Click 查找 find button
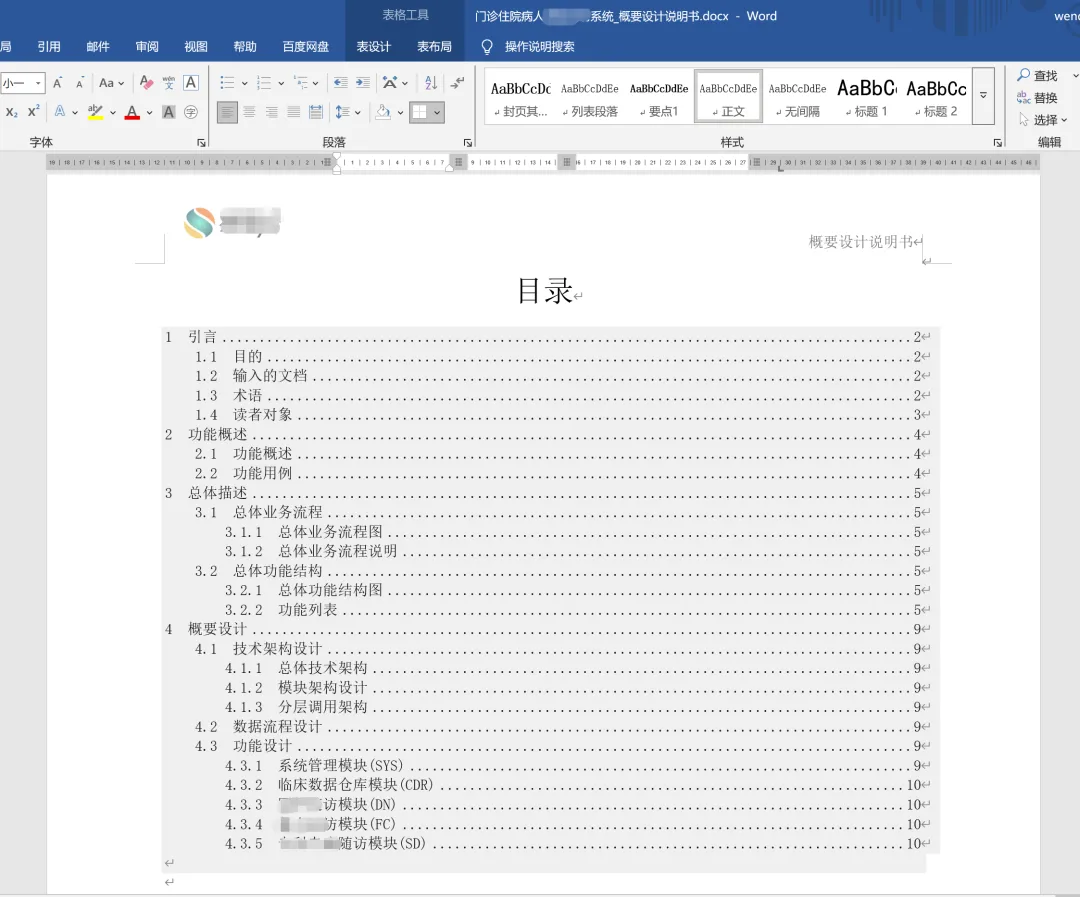The width and height of the screenshot is (1080, 897). coord(1037,75)
